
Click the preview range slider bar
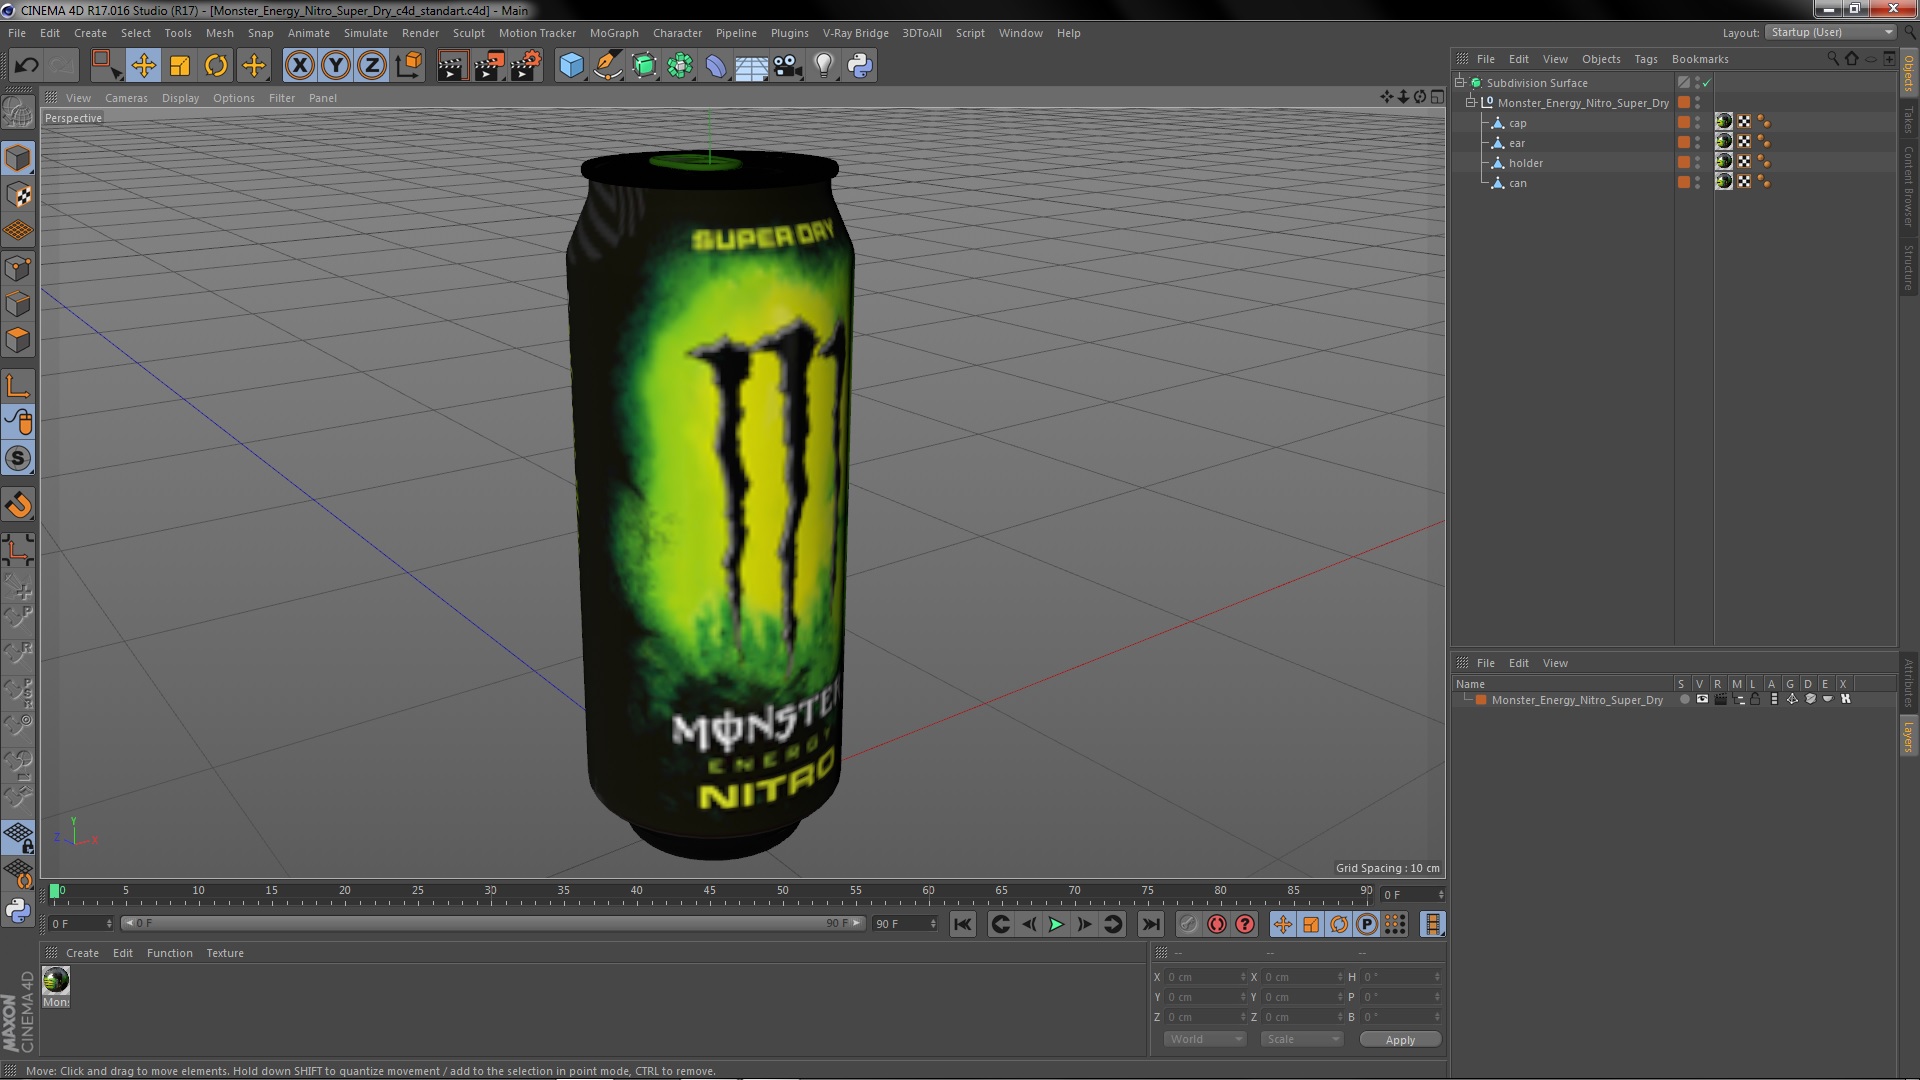tap(492, 923)
